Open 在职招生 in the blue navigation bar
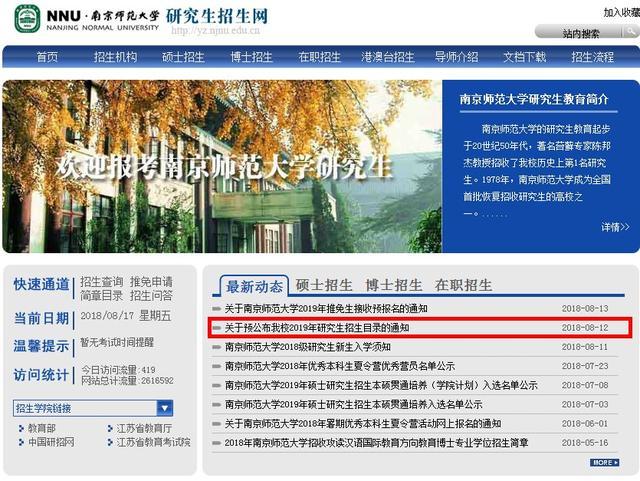Screen dimensions: 640x481 (320, 57)
